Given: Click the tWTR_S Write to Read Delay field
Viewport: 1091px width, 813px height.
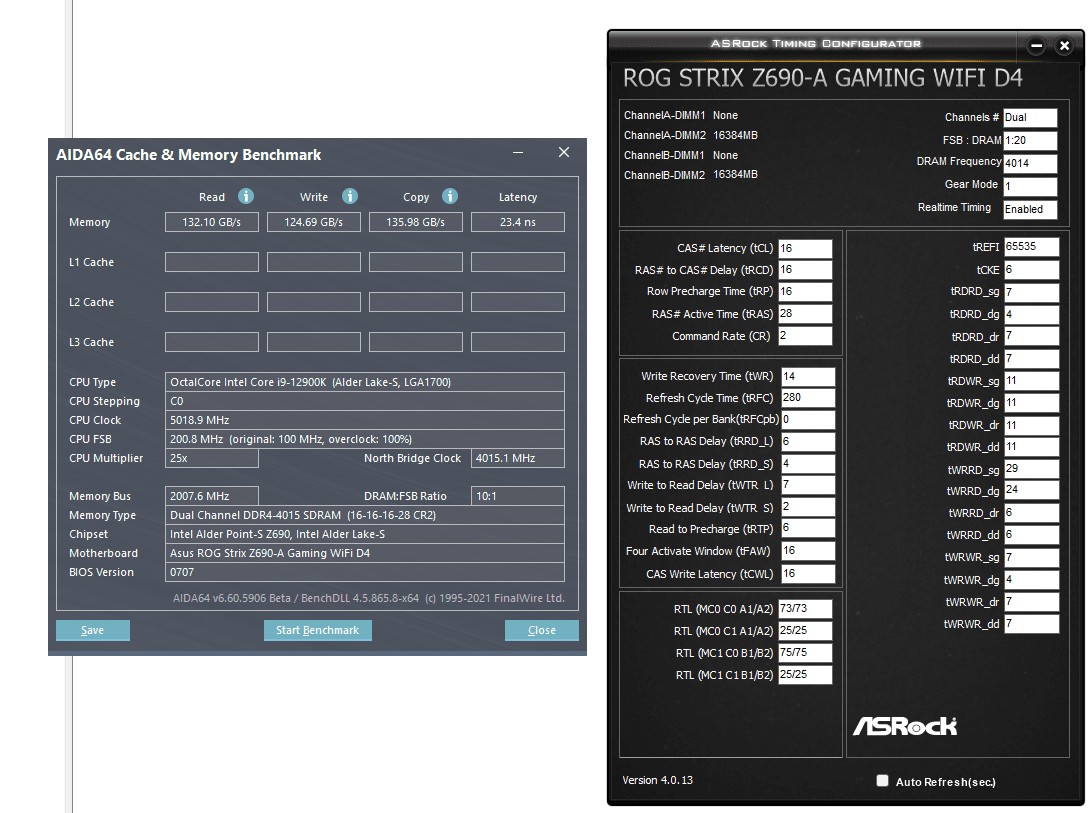Looking at the screenshot, I should click(808, 507).
